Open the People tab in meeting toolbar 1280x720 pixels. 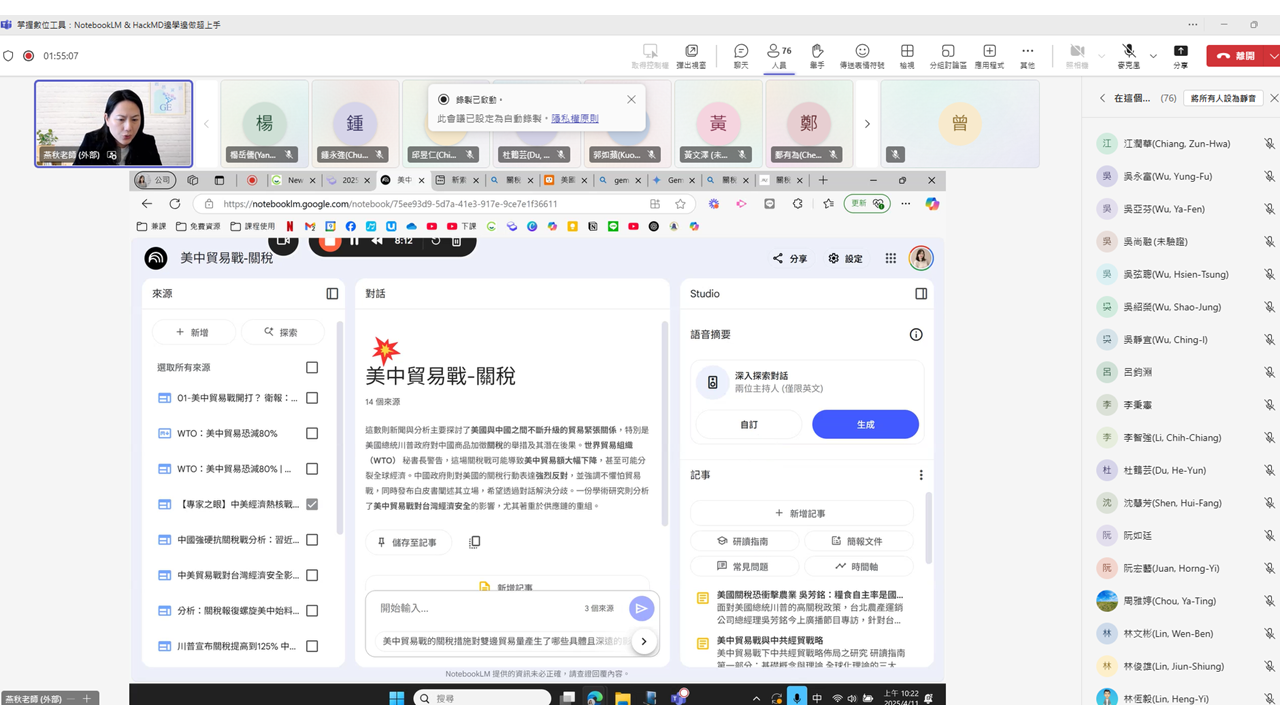point(778,56)
